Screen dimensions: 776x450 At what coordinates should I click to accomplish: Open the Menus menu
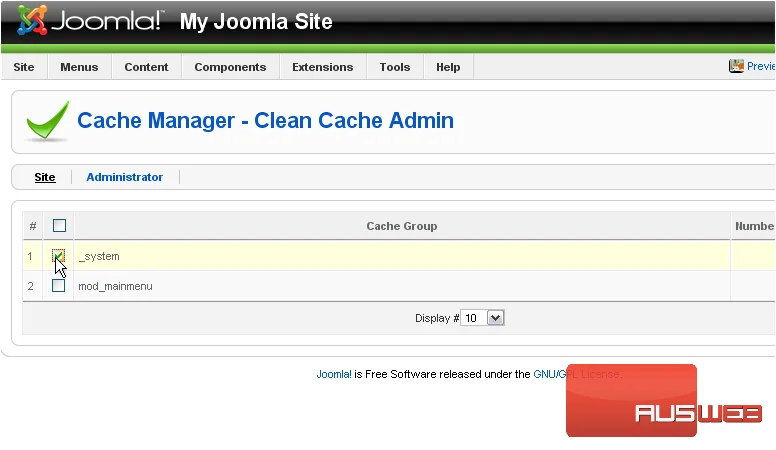(79, 67)
